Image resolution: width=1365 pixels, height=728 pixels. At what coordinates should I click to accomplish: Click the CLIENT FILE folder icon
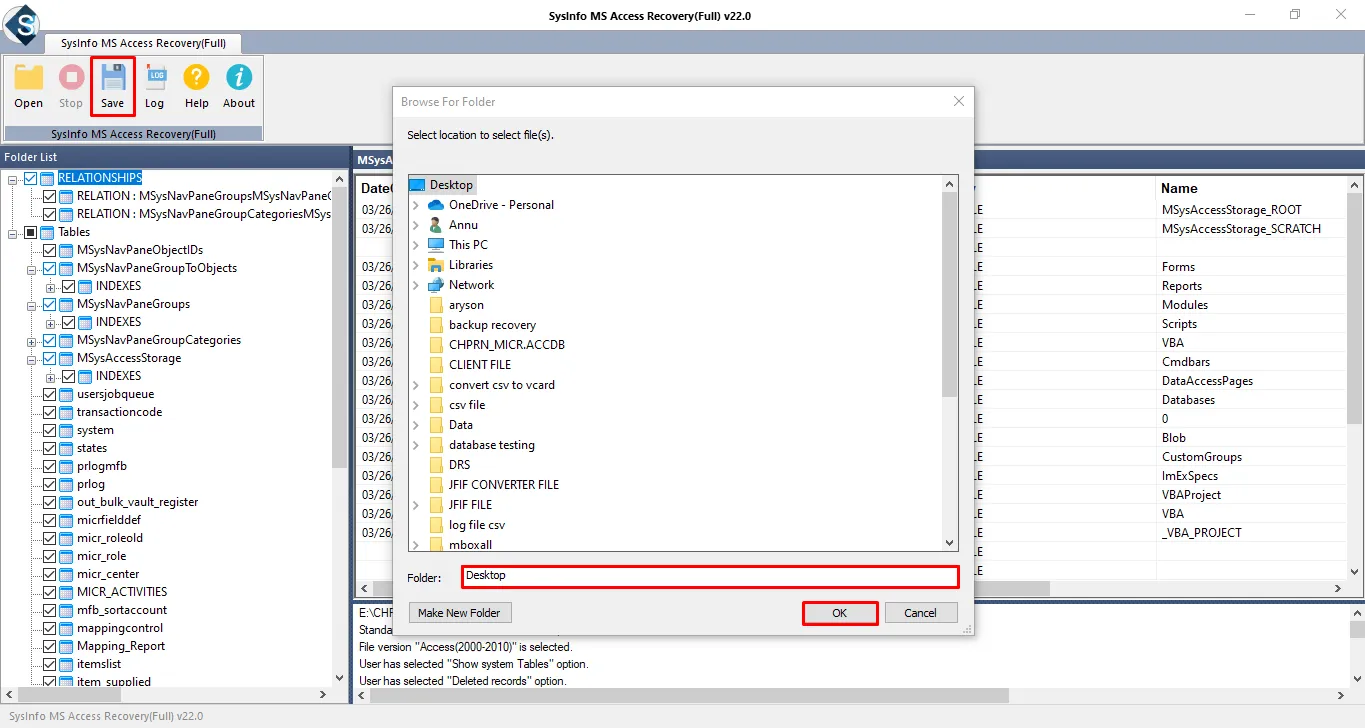tap(435, 365)
